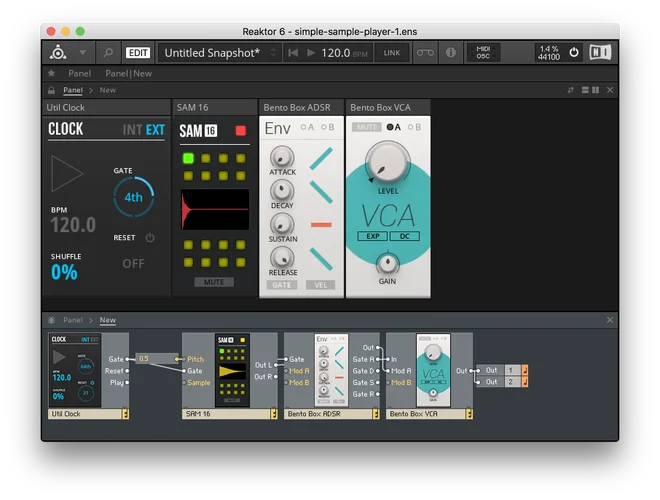Viewport: 660px width, 500px height.
Task: Open the Reaktor main menu logo
Action: [59, 52]
